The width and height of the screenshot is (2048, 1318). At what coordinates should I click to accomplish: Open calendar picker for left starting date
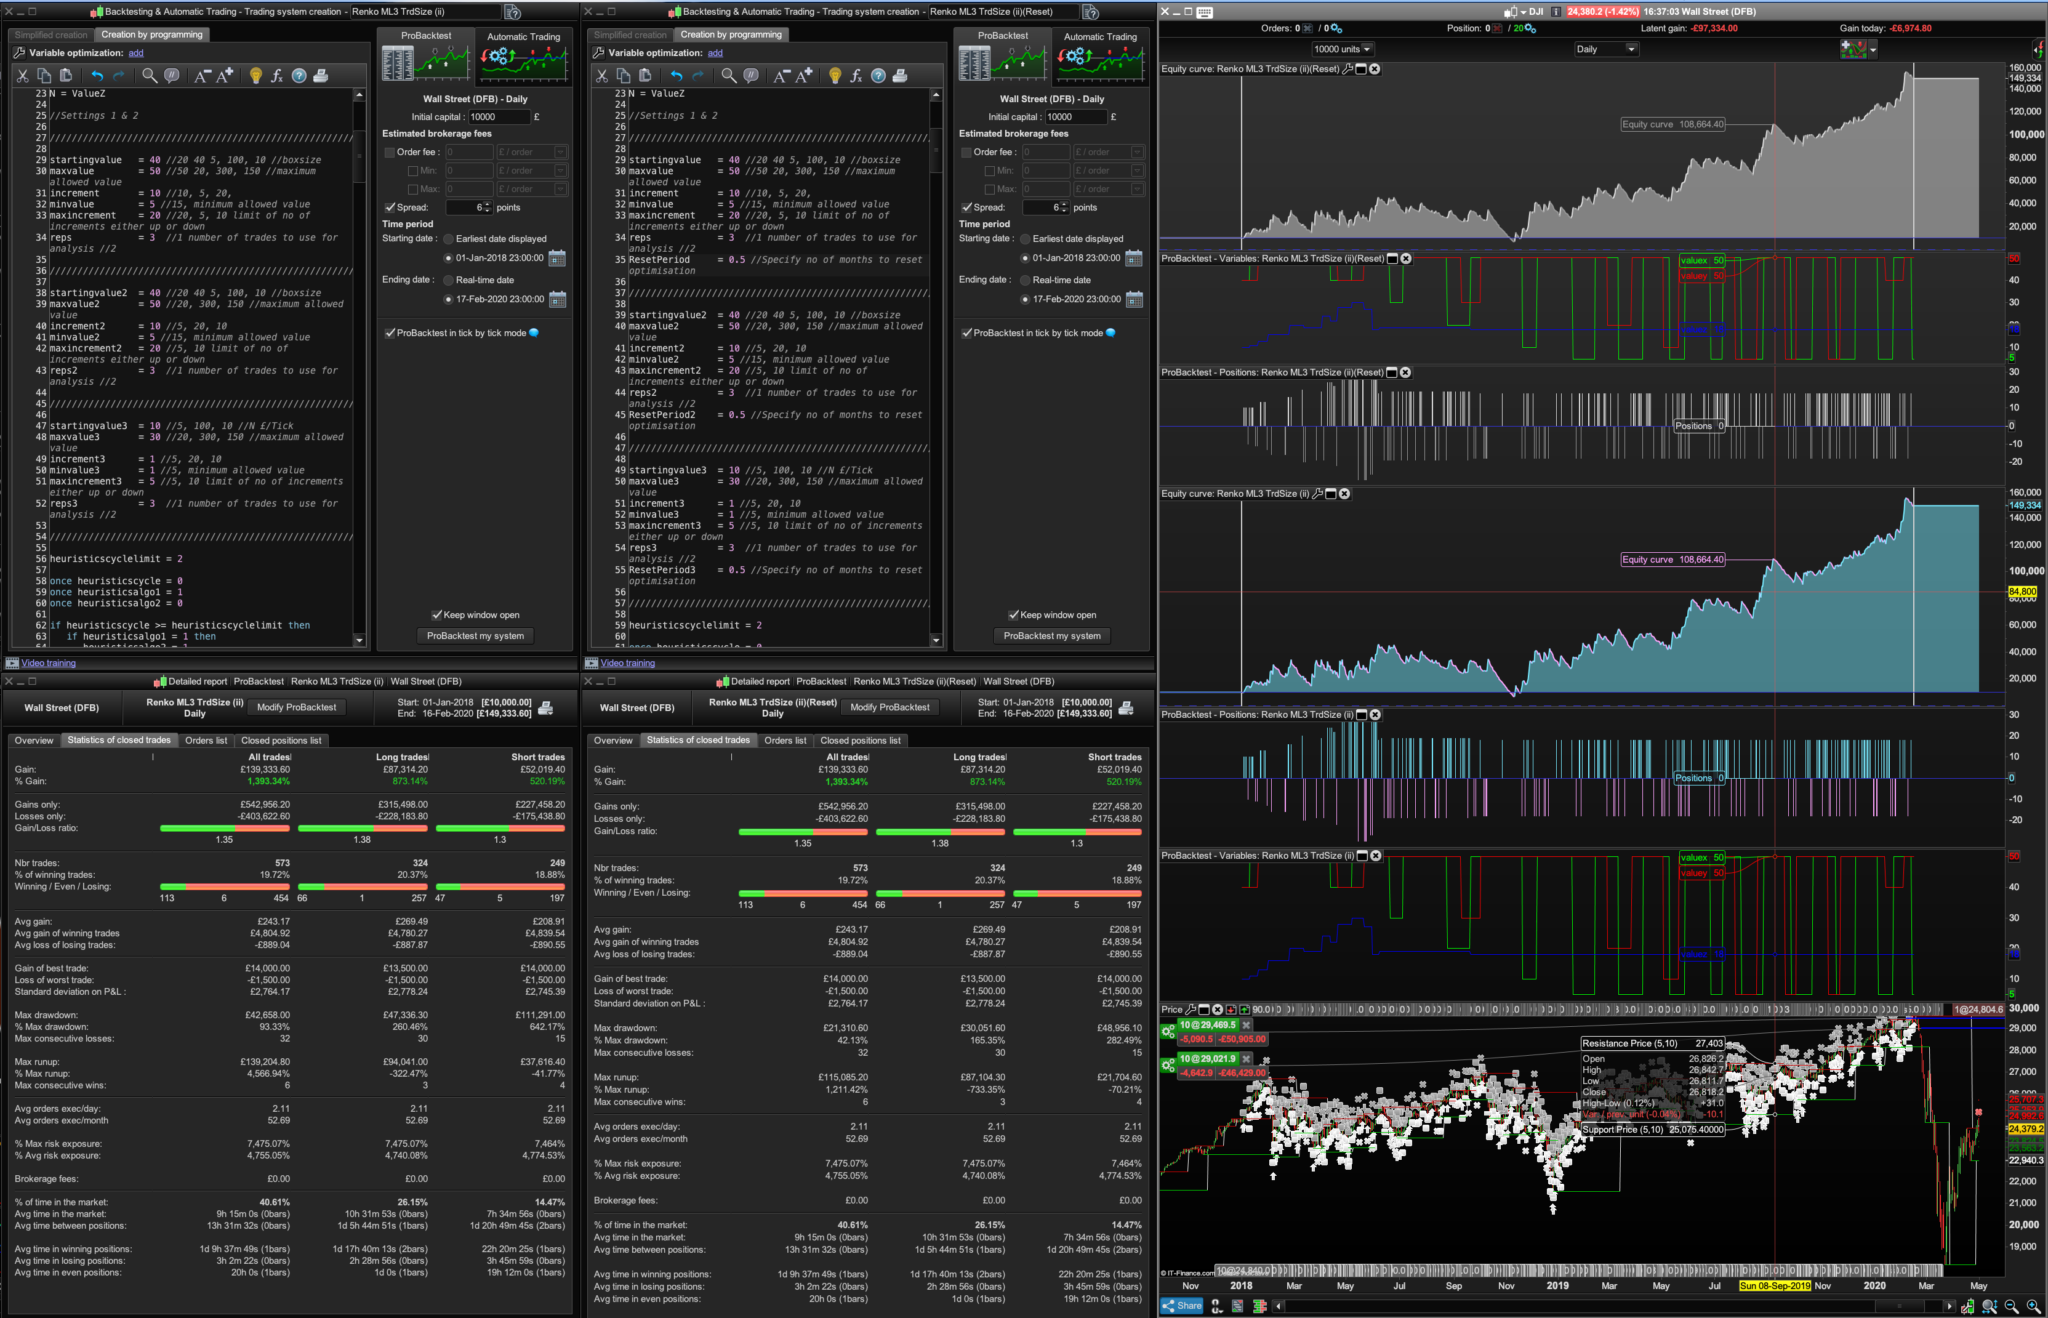click(557, 258)
